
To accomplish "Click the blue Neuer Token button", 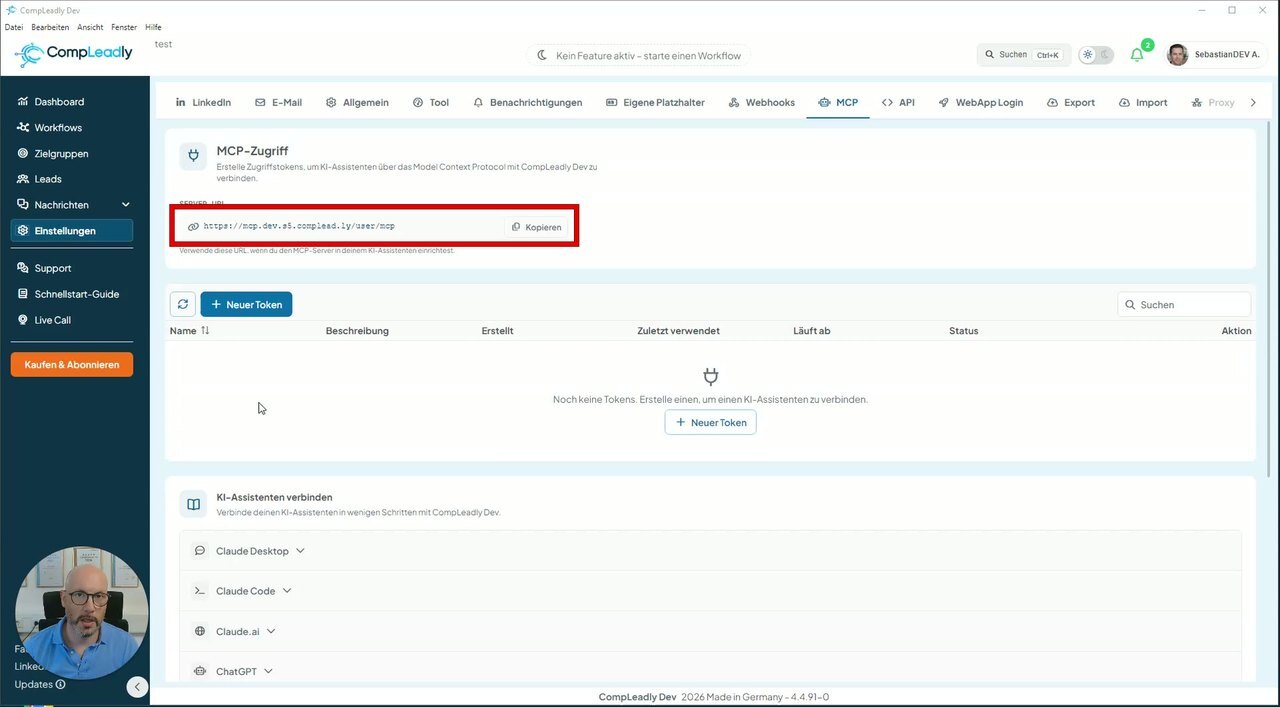I will pyautogui.click(x=246, y=304).
